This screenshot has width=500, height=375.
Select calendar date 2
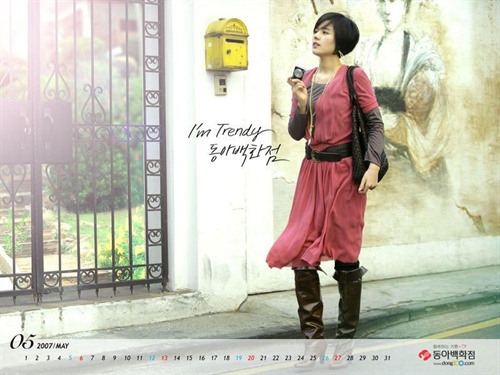coord(37,358)
